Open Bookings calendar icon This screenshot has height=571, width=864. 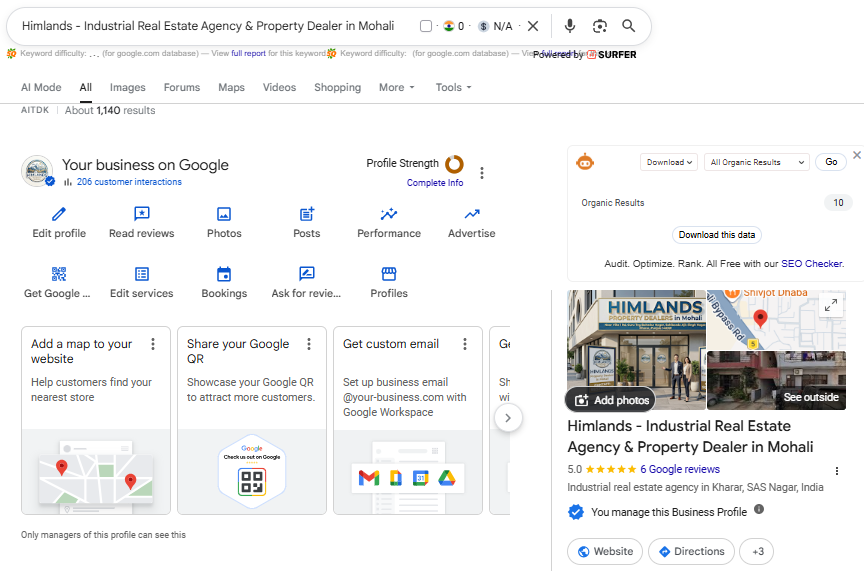point(224,274)
